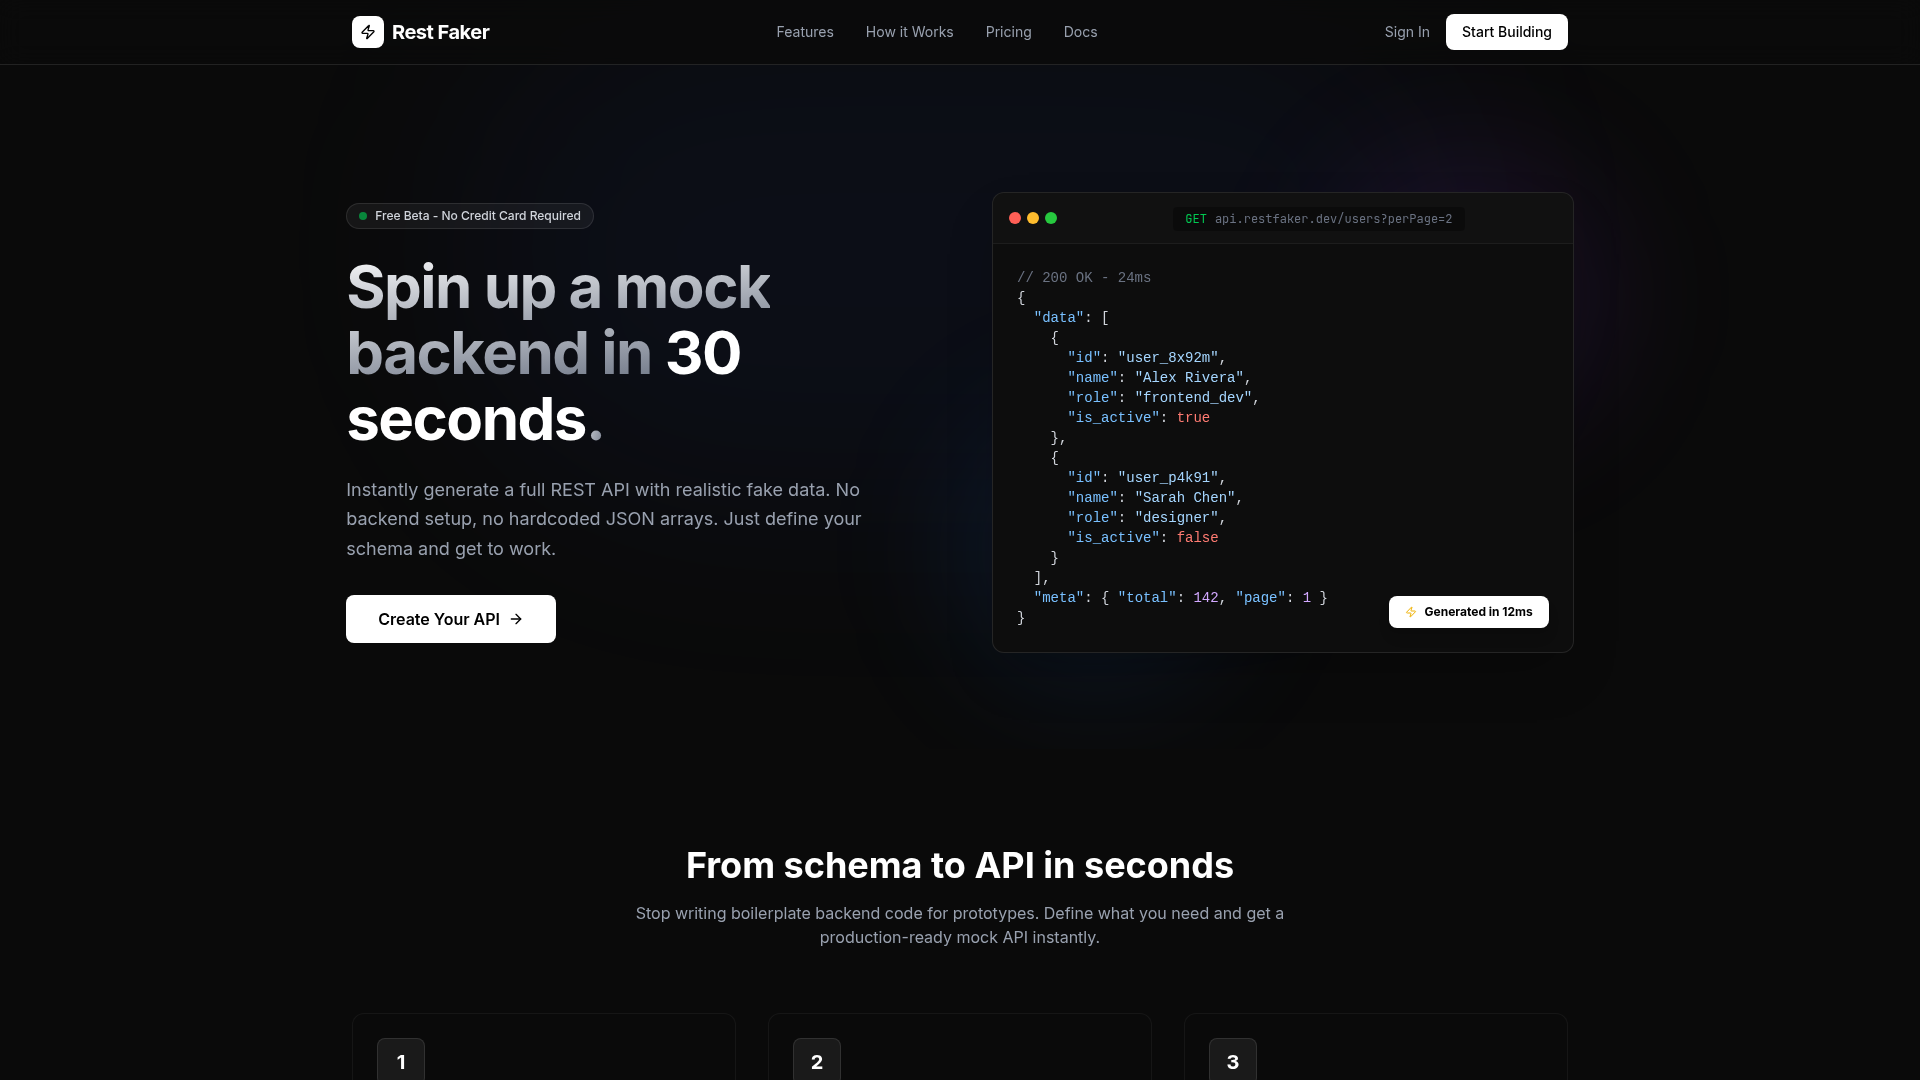Click the "user_p4k91" id value
This screenshot has height=1080, width=1920.
1168,478
